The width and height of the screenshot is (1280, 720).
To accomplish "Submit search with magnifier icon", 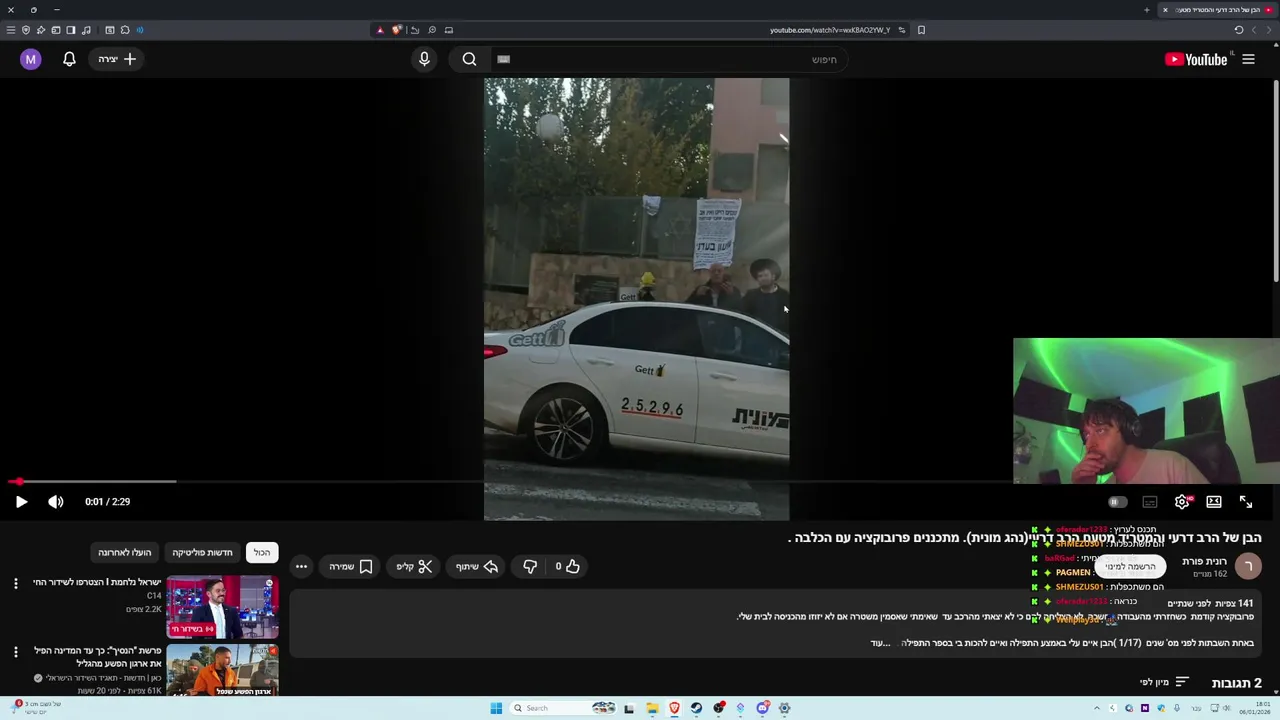I will click(469, 59).
